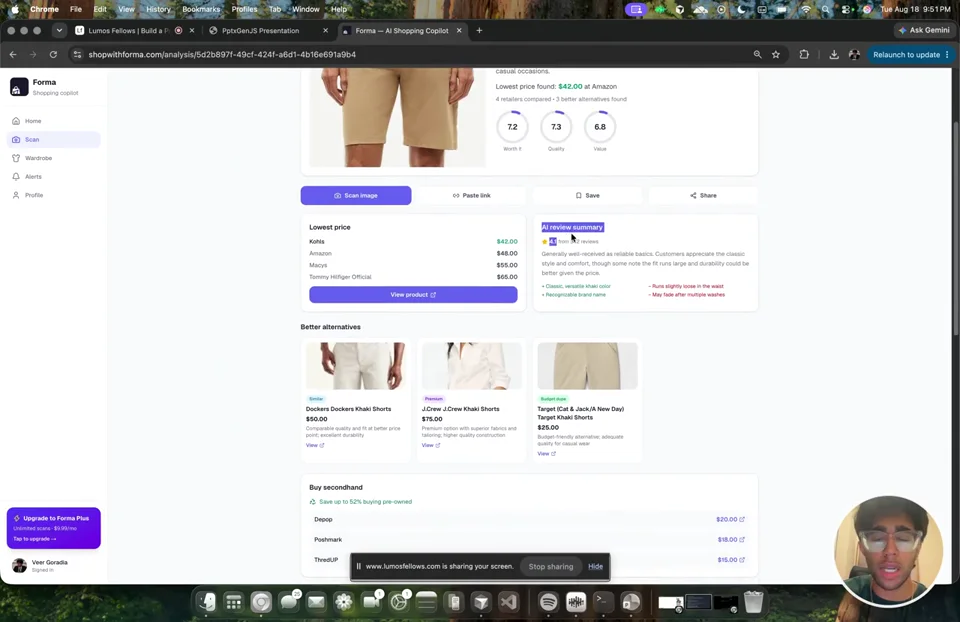
Task: Click the zoom magnifier icon in the address bar
Action: click(x=757, y=54)
